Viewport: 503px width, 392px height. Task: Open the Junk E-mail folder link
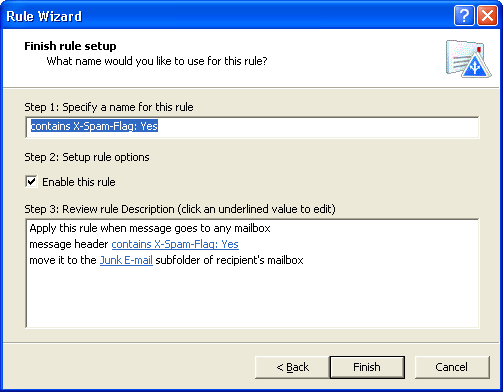(126, 260)
